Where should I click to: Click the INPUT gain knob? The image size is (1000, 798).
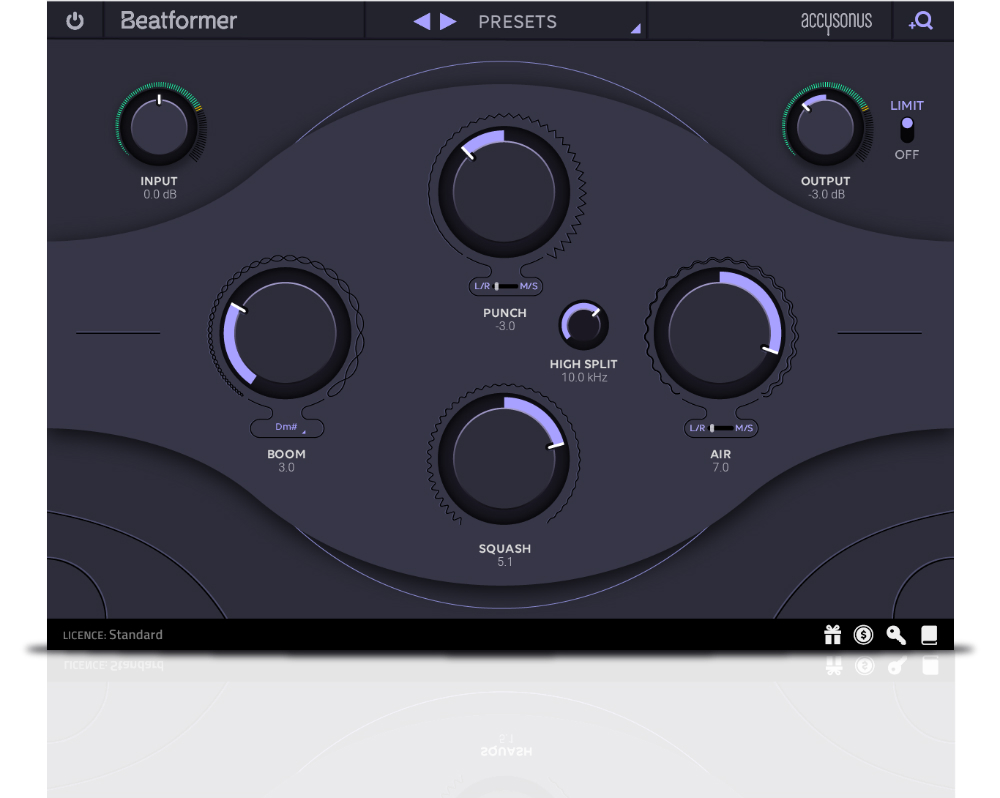tap(159, 127)
